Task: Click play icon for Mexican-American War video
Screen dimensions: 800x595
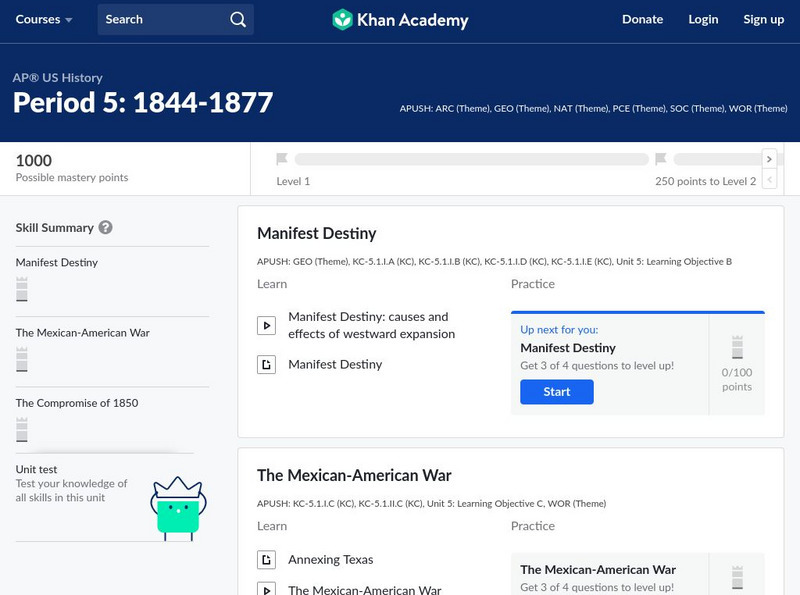Action: 266,589
